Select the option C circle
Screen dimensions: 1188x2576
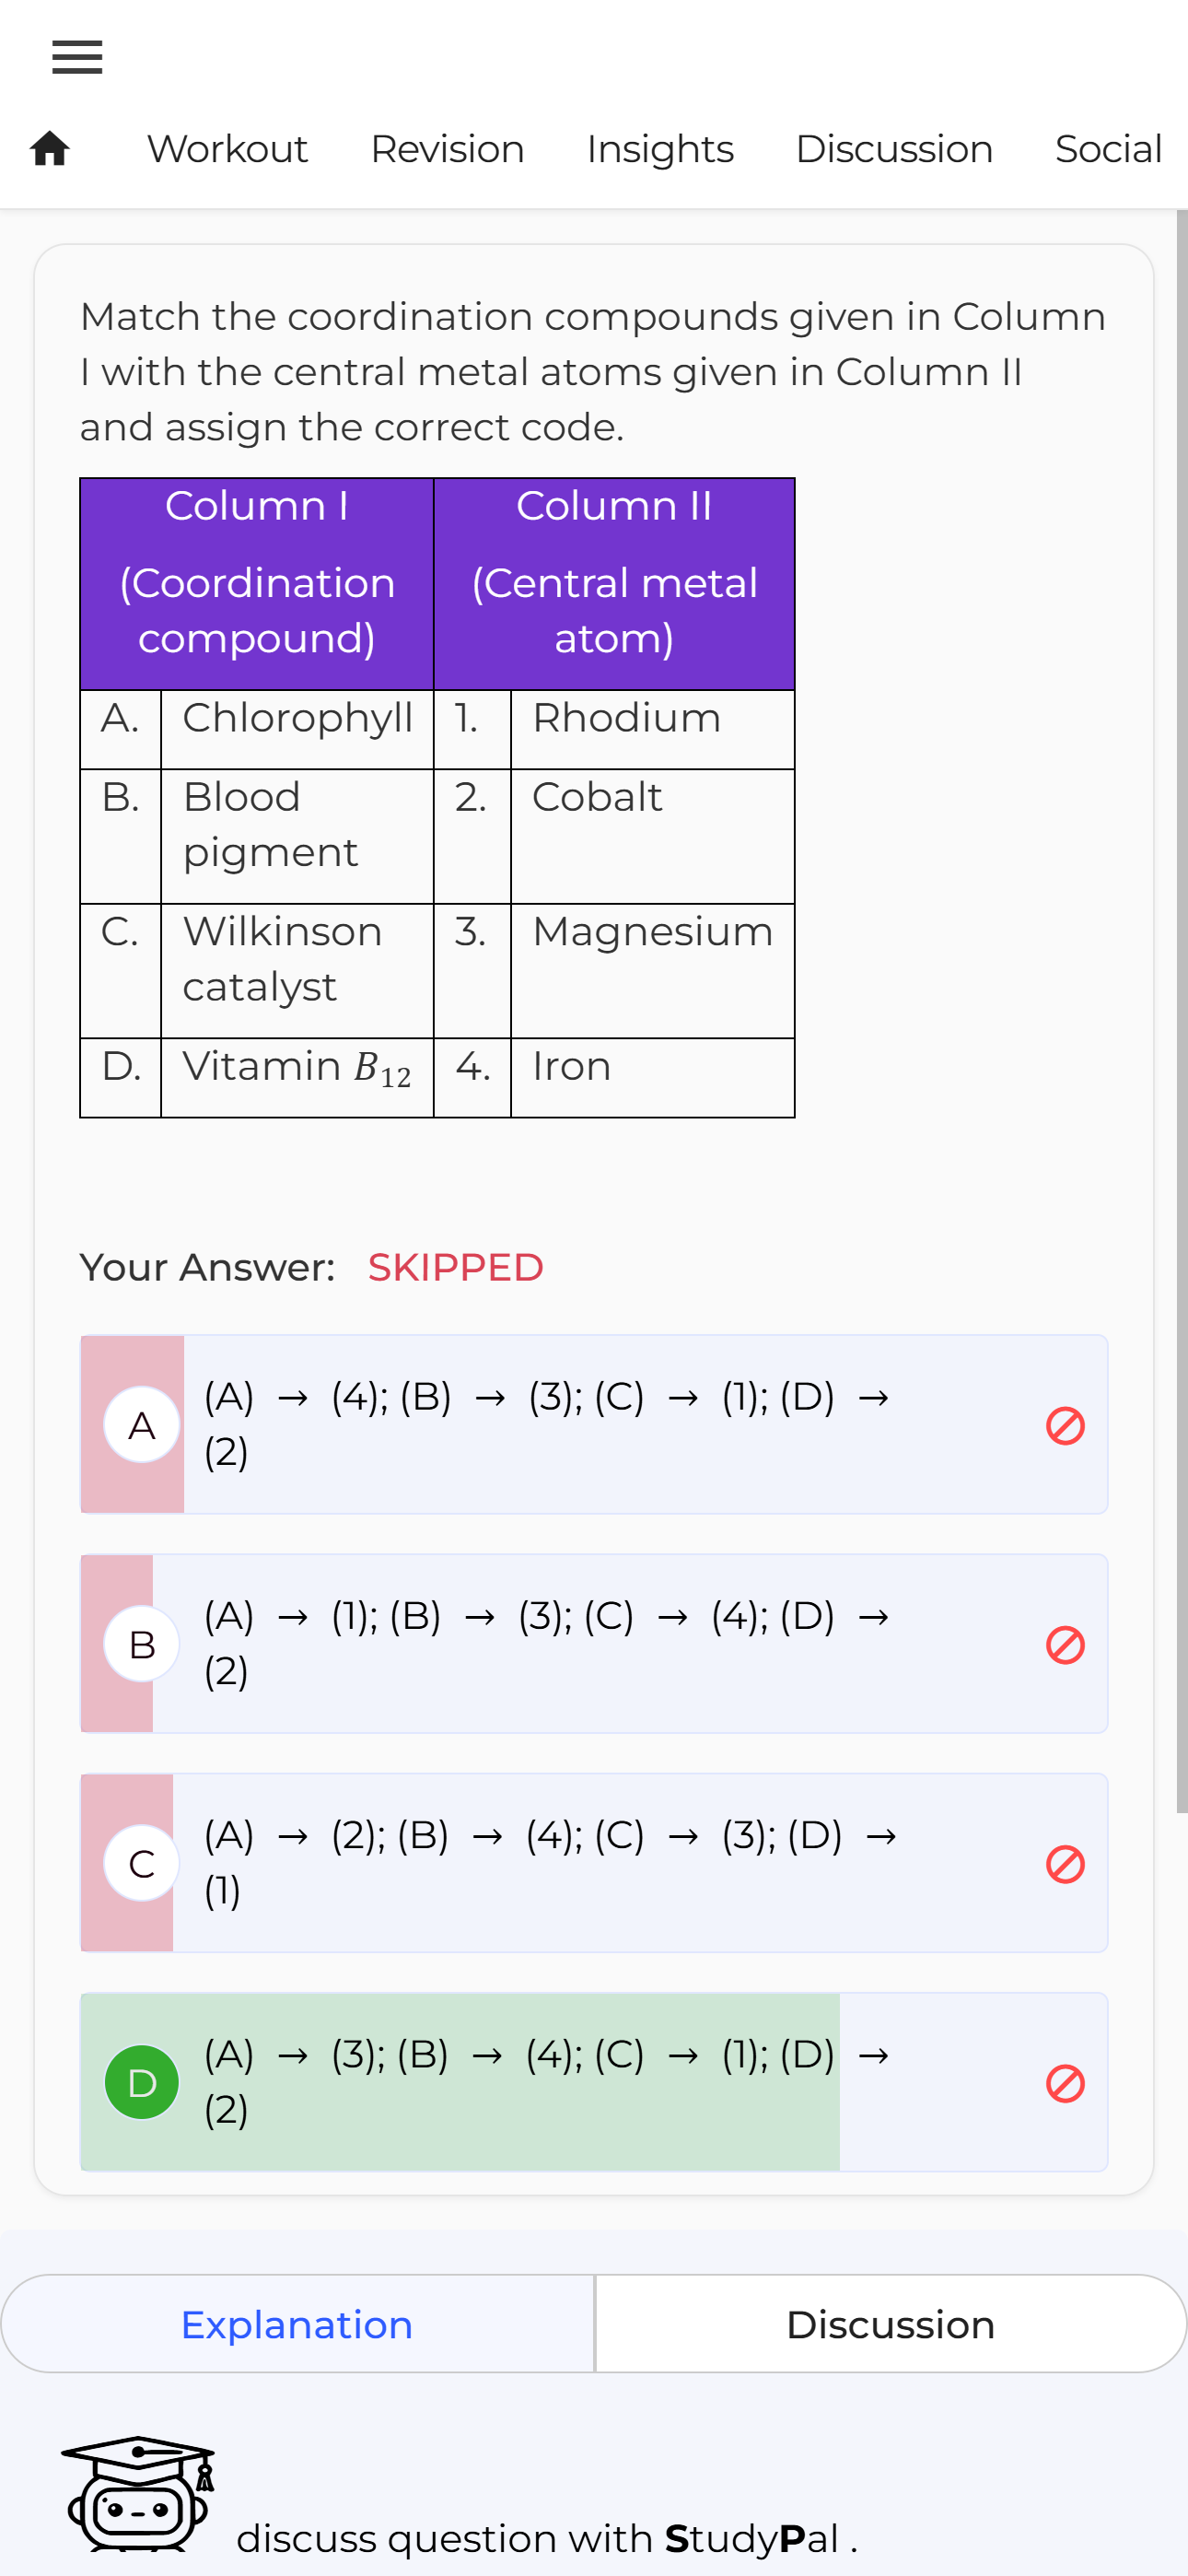pos(142,1863)
